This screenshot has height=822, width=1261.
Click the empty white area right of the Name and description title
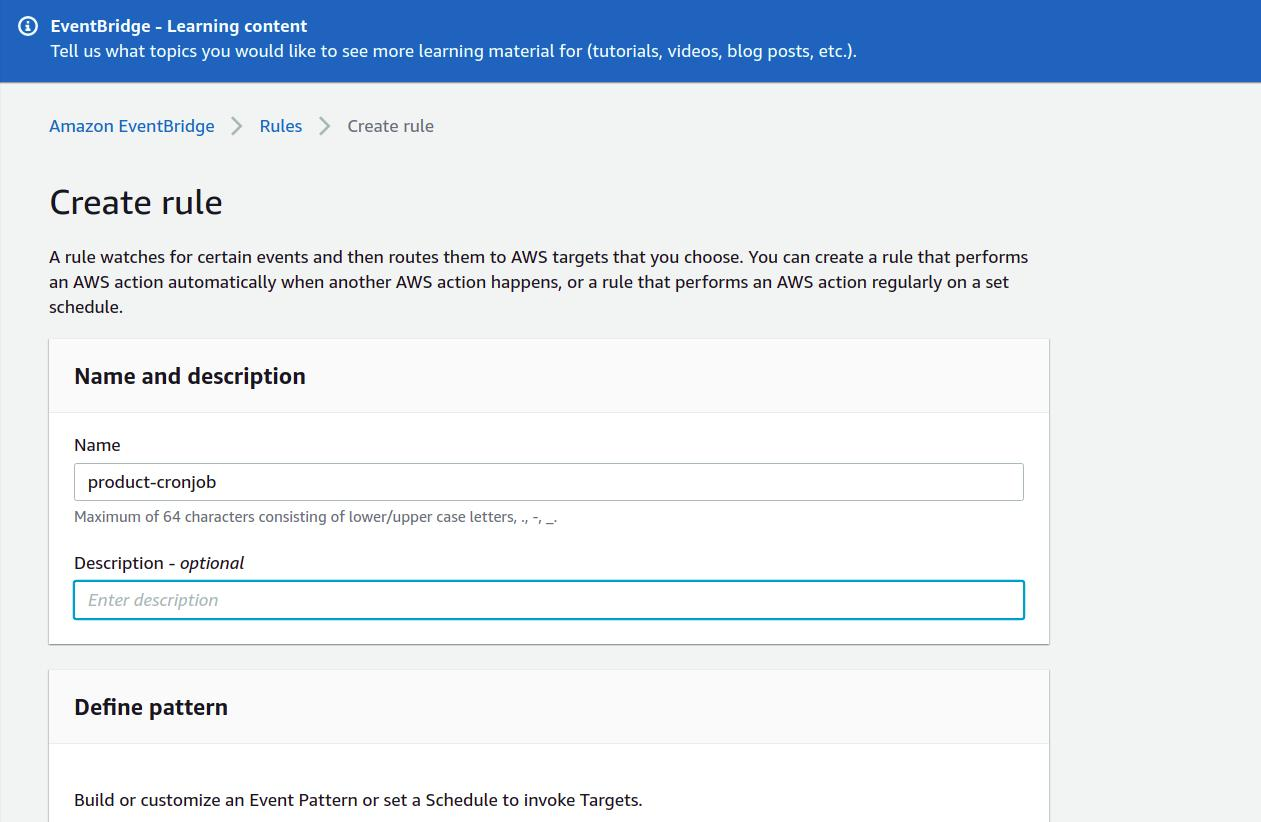click(x=680, y=376)
